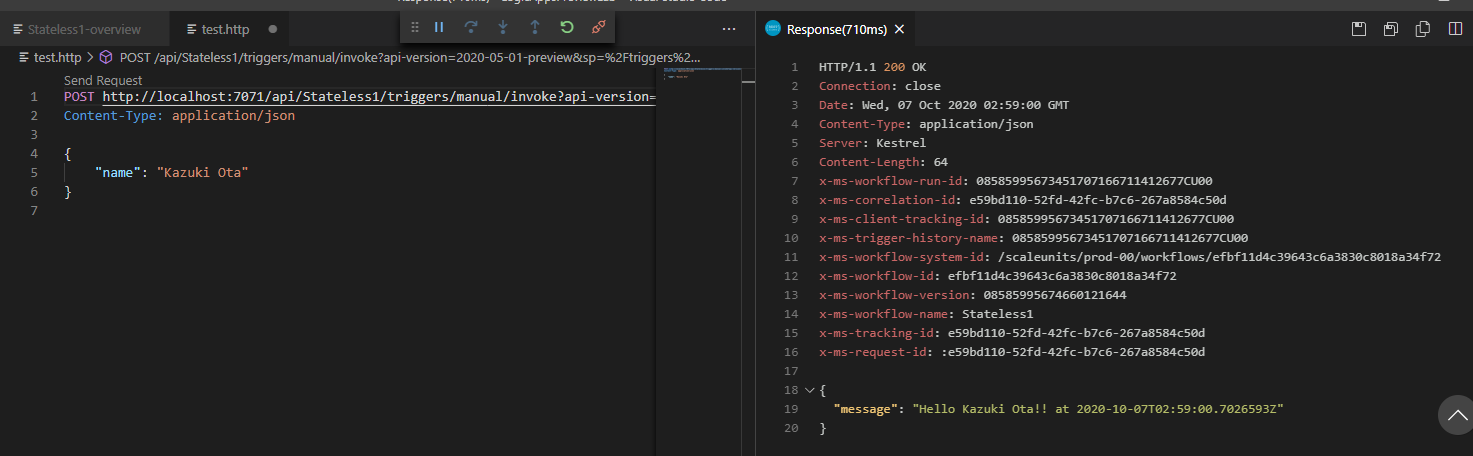This screenshot has height=456, width=1473.
Task: Click the scroll-to-top round arrow button
Action: 1455,414
